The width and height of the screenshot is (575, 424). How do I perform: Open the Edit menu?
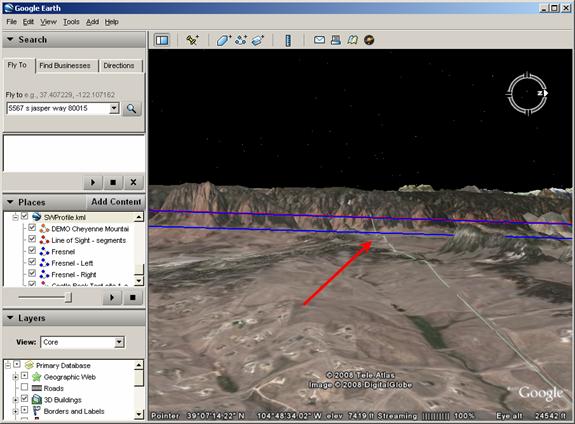click(x=28, y=22)
